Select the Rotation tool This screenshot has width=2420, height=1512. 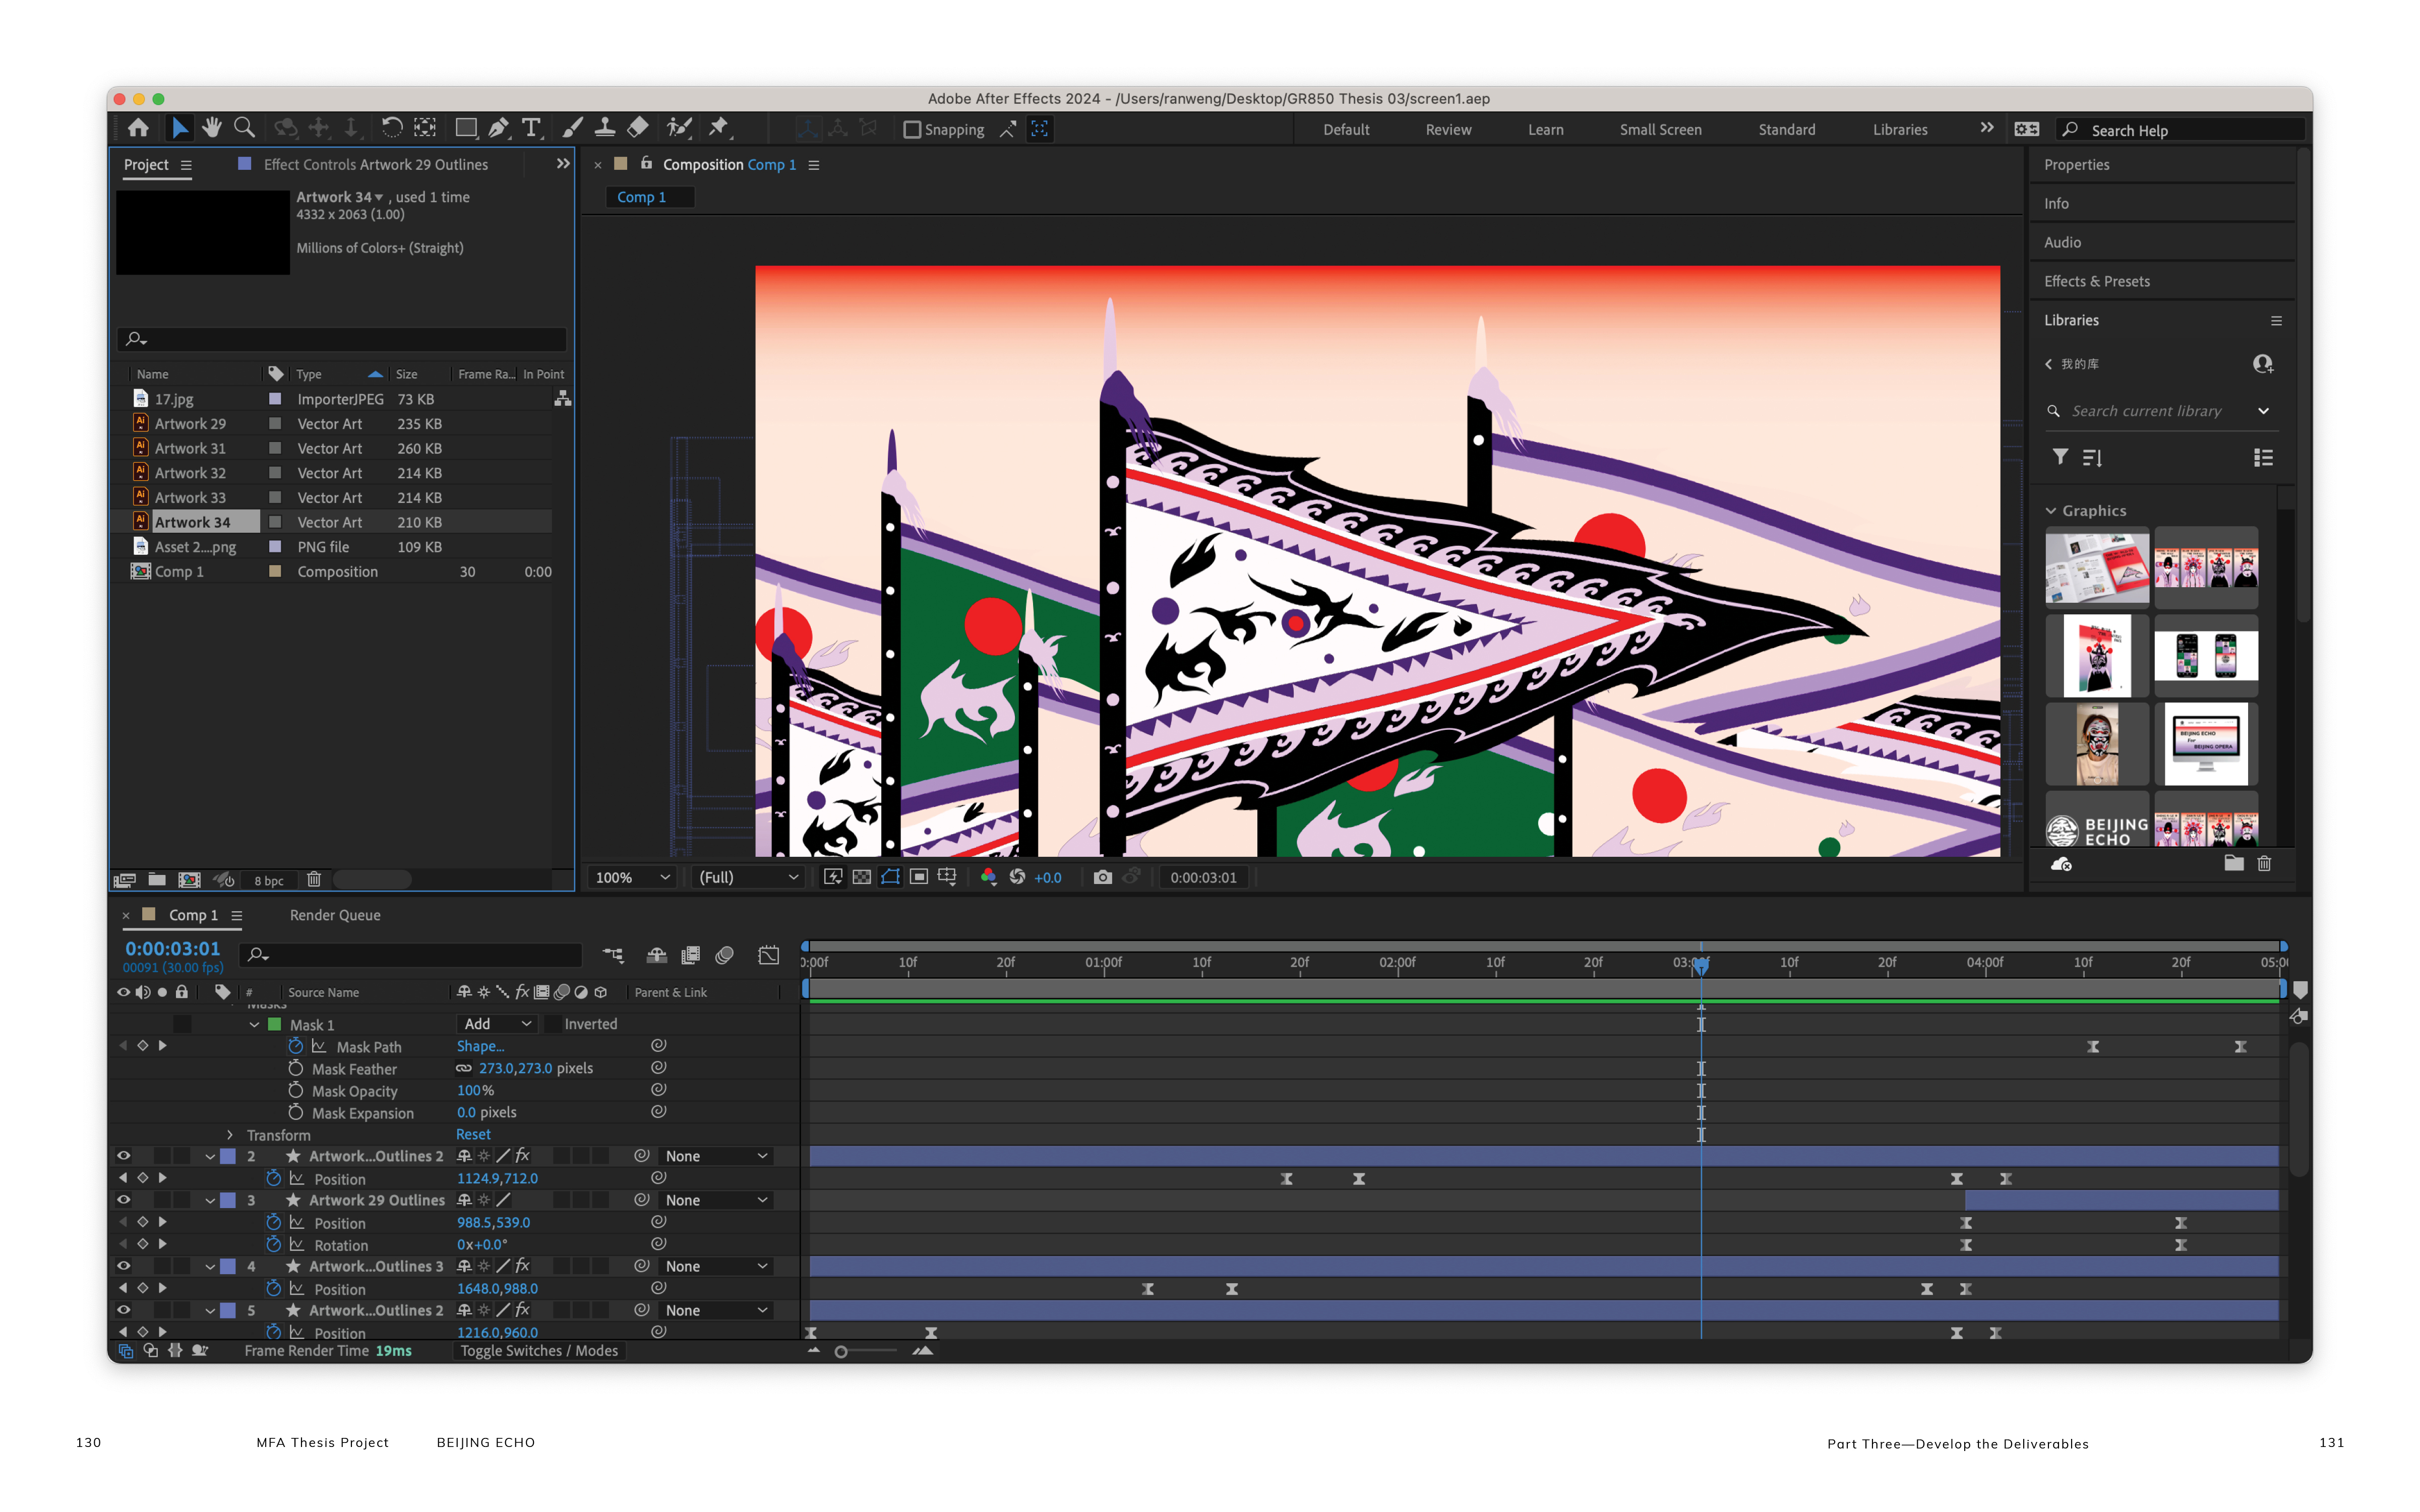pos(391,128)
